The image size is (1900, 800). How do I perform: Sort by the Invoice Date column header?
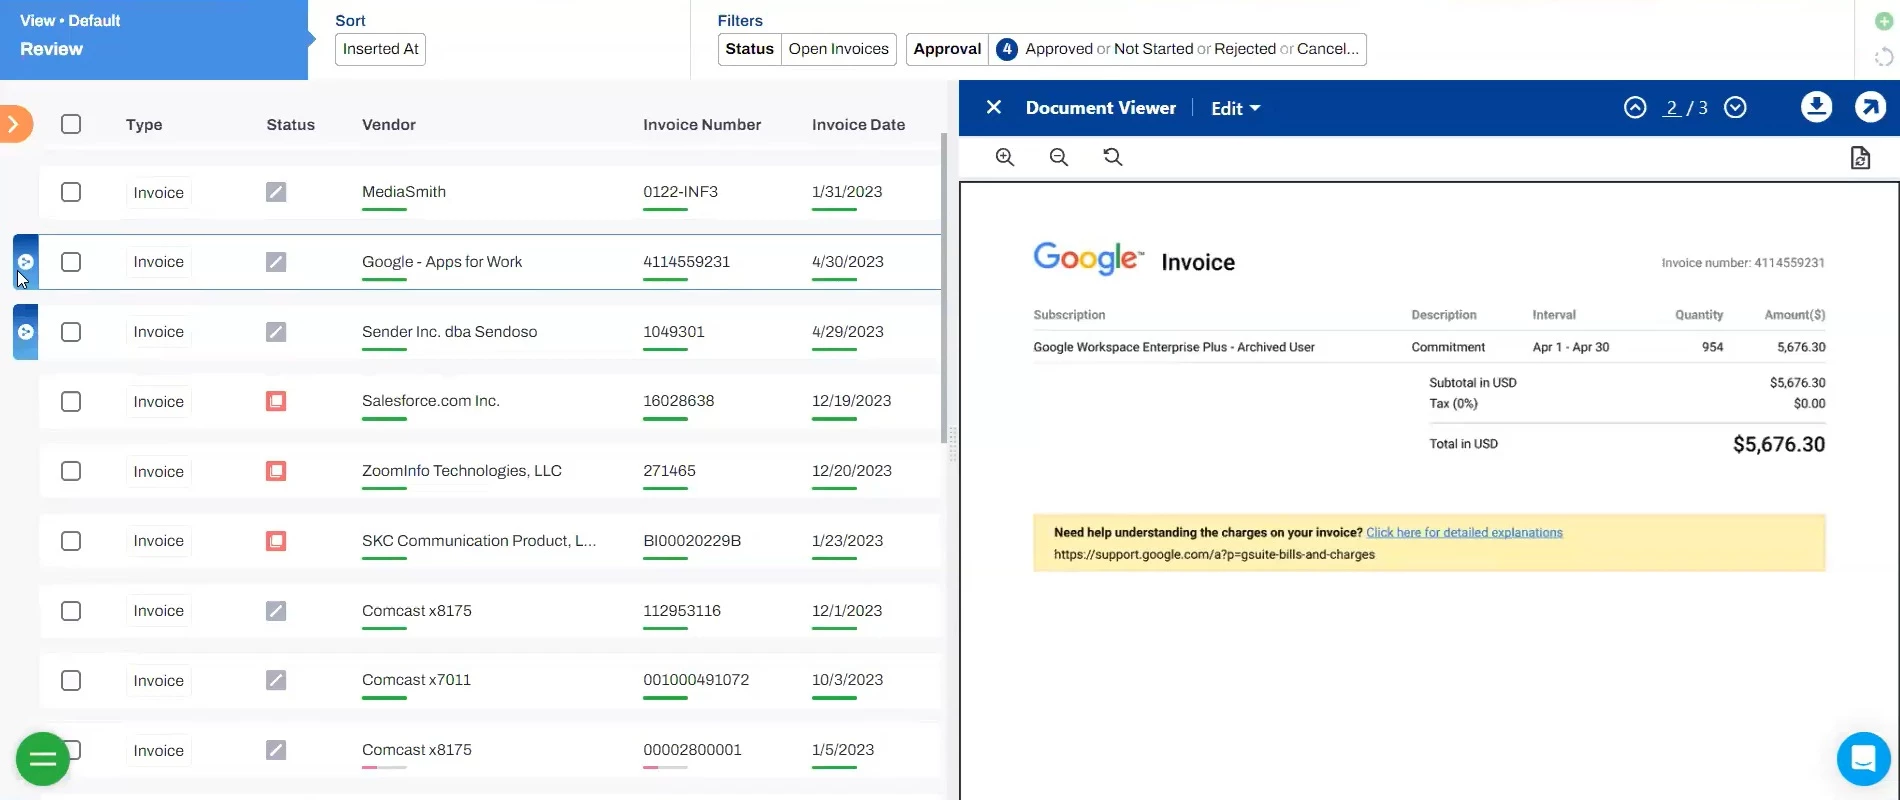858,125
